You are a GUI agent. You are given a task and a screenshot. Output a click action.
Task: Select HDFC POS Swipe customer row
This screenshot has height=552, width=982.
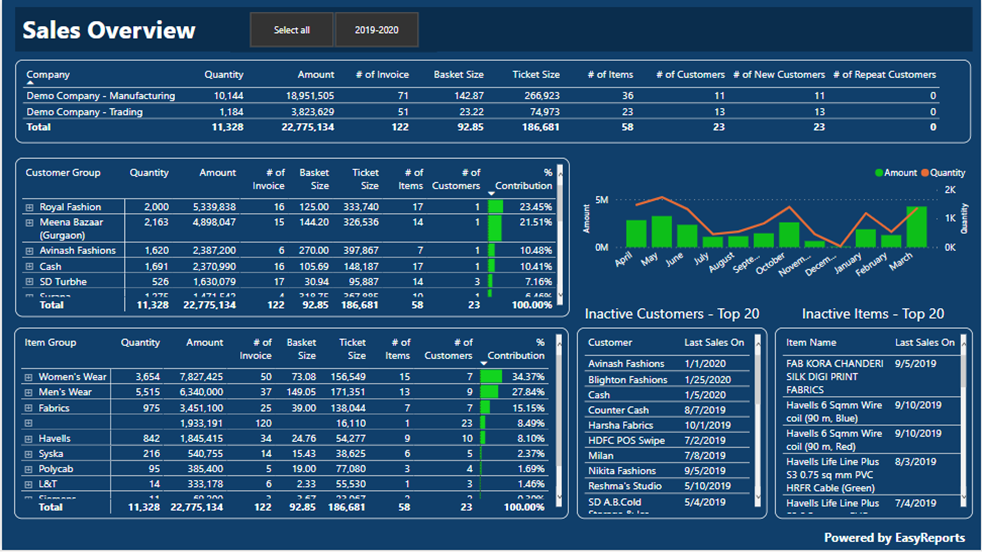(668, 440)
